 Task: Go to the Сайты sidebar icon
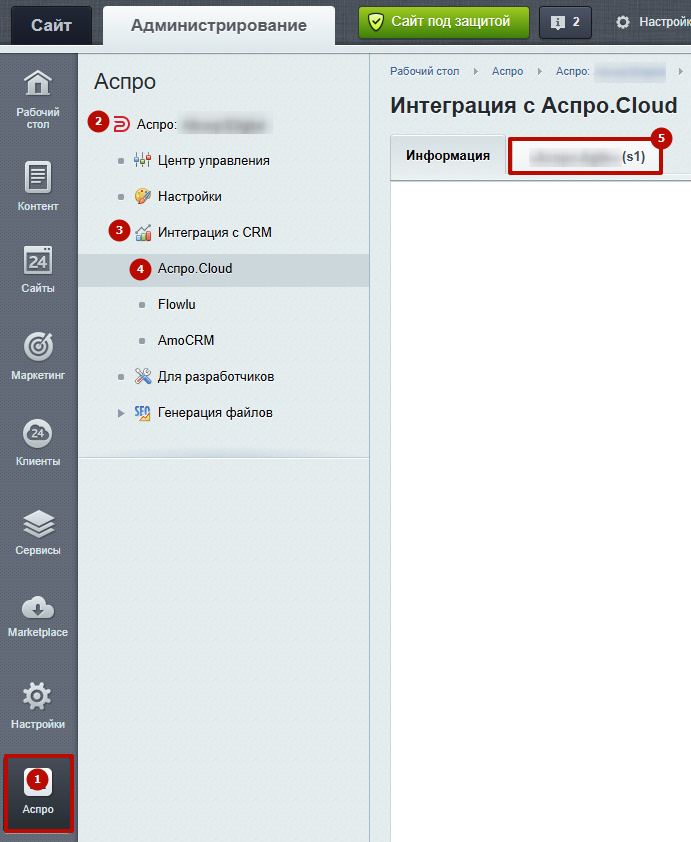pos(38,268)
